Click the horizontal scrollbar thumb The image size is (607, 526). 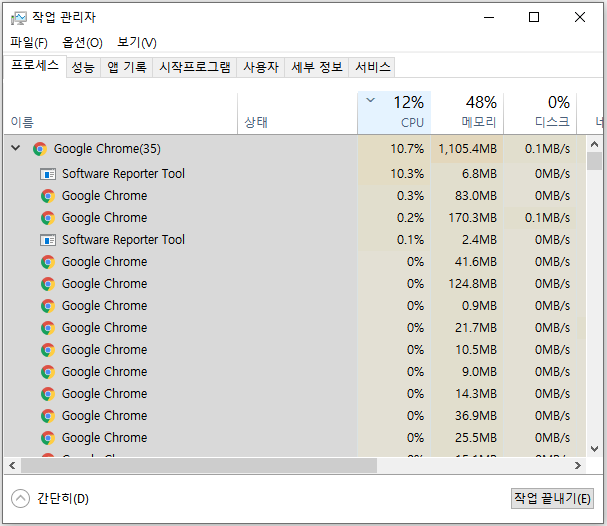click(199, 466)
